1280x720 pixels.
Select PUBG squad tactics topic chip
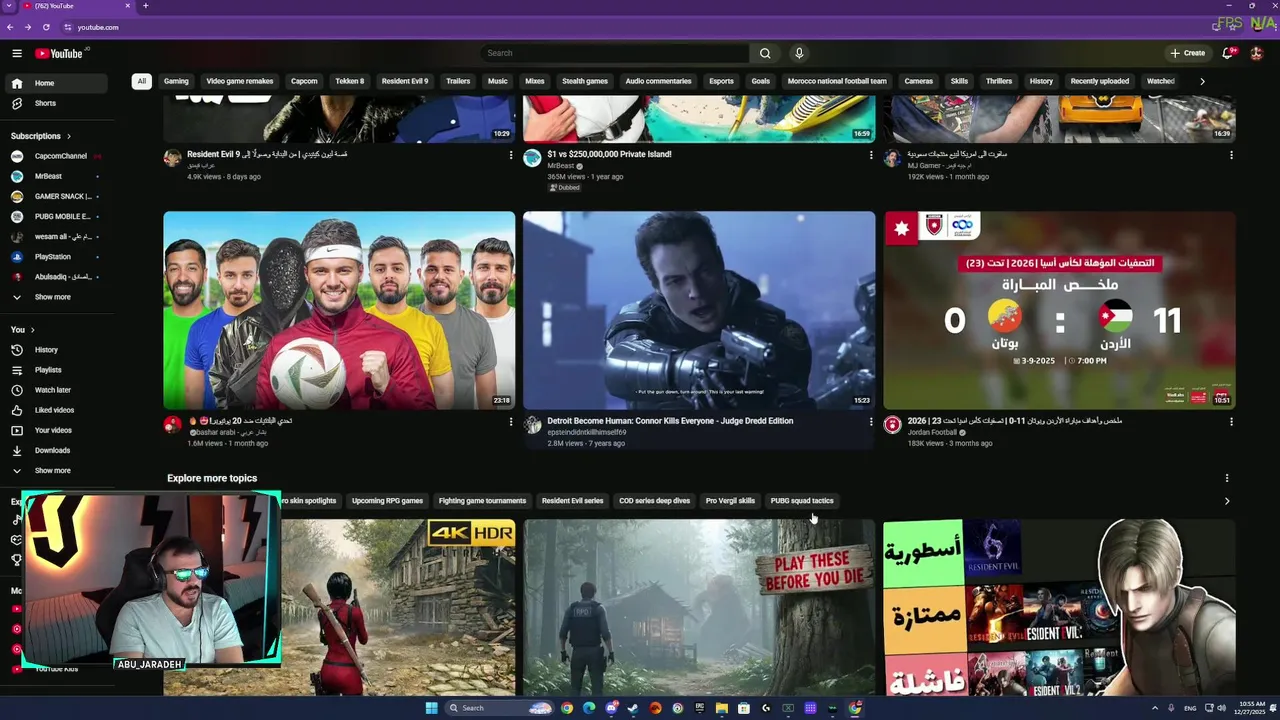[802, 501]
